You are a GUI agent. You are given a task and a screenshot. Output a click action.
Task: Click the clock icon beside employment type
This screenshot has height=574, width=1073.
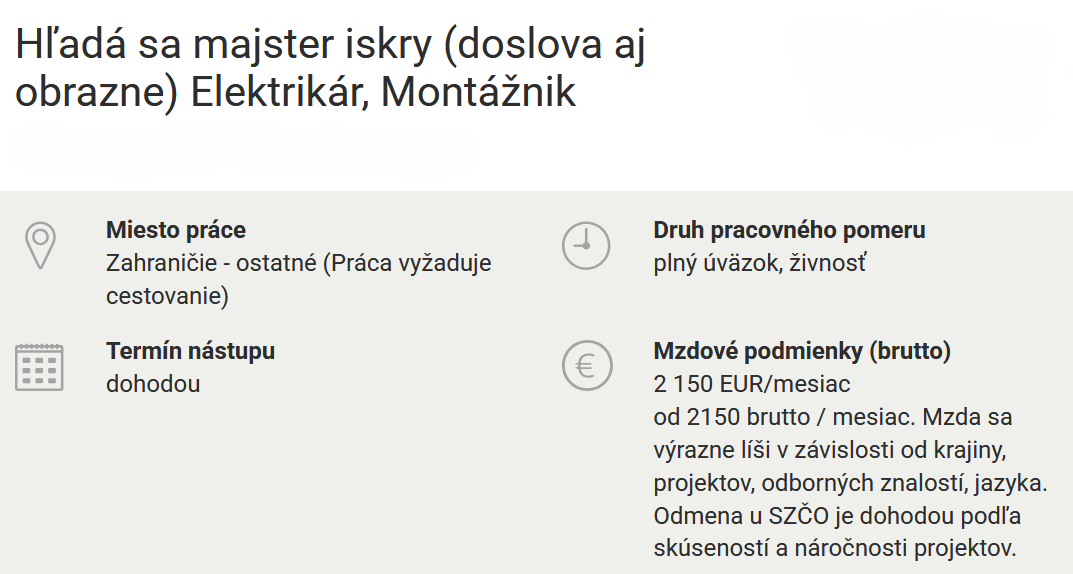(x=586, y=245)
